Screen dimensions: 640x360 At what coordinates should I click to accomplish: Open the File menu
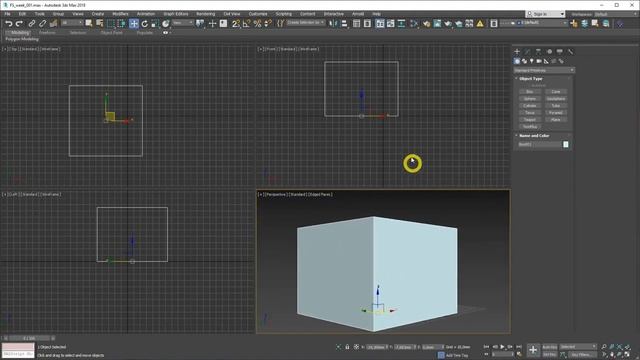click(7, 14)
